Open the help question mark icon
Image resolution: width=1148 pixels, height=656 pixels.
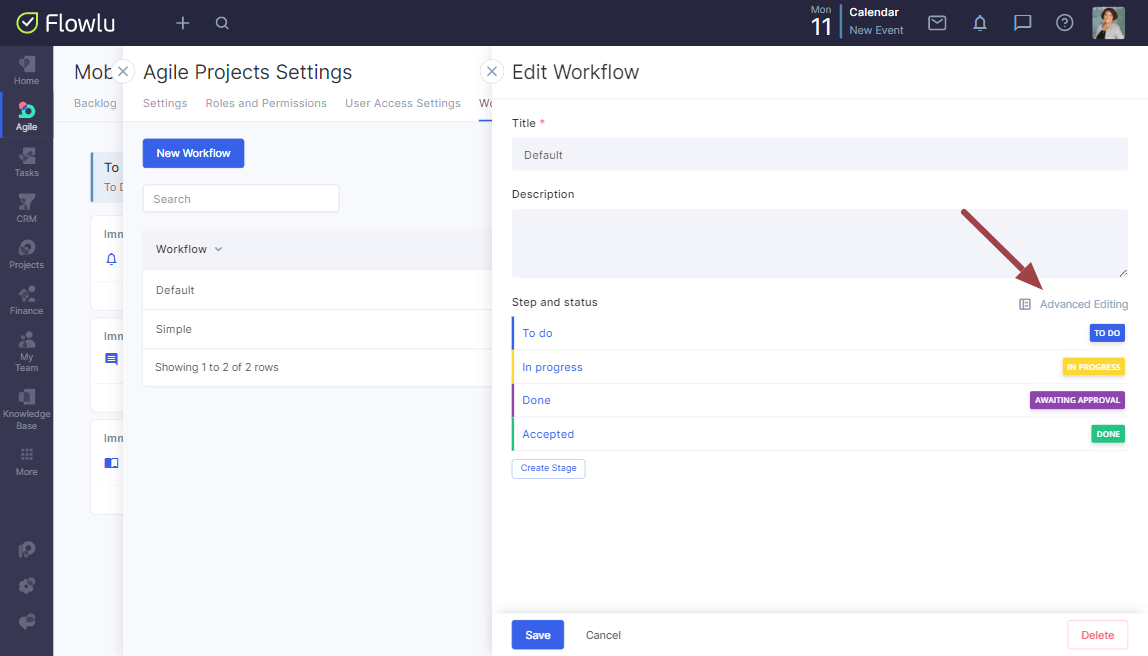(x=1065, y=23)
